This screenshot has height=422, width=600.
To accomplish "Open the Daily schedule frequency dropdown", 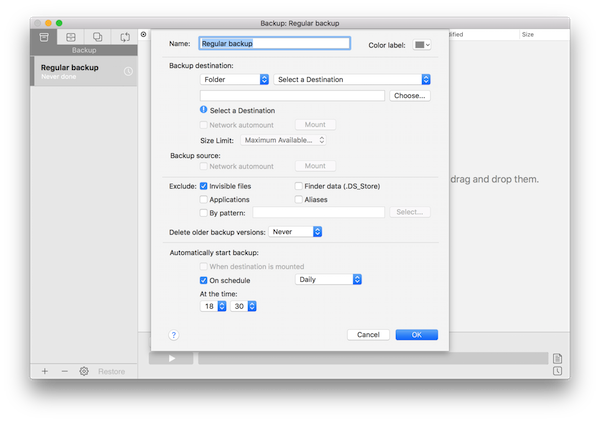I will coord(328,279).
